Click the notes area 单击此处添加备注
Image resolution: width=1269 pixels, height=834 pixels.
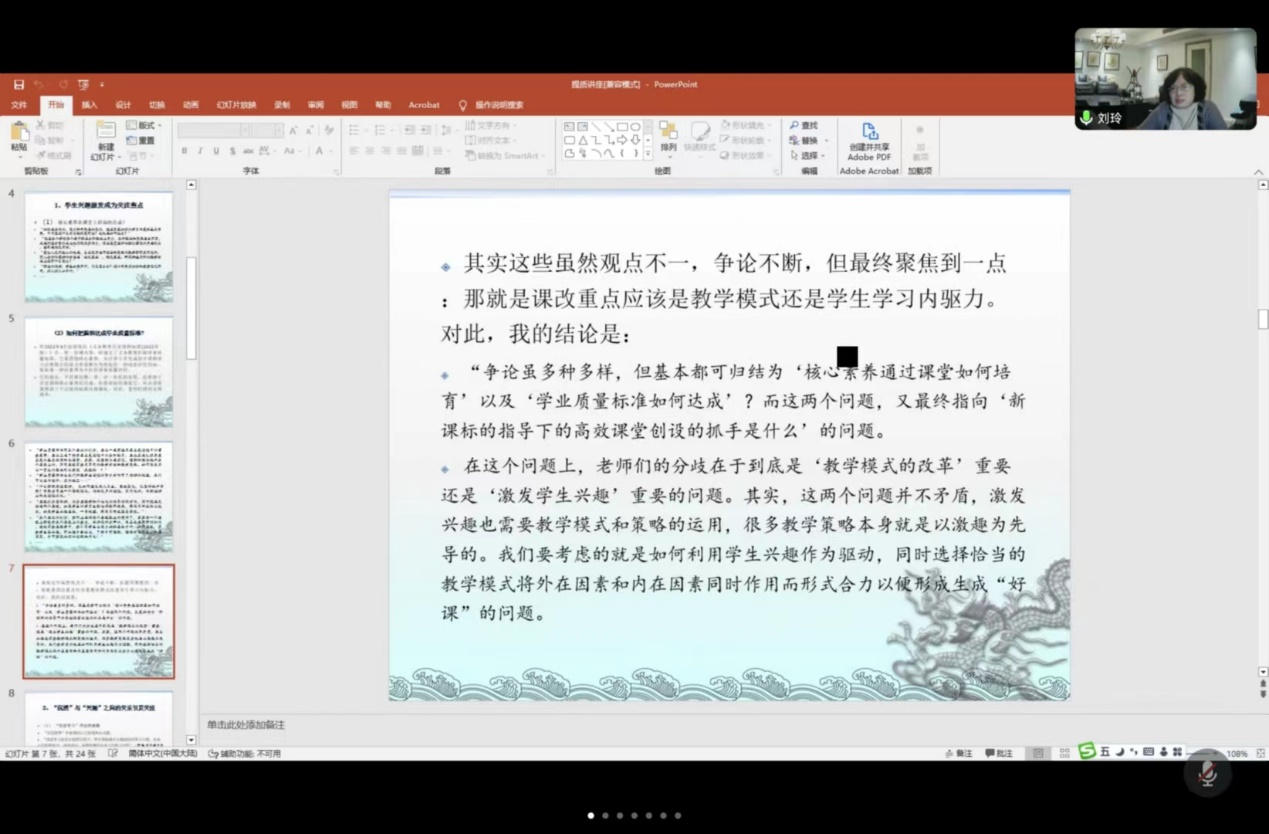coord(246,725)
